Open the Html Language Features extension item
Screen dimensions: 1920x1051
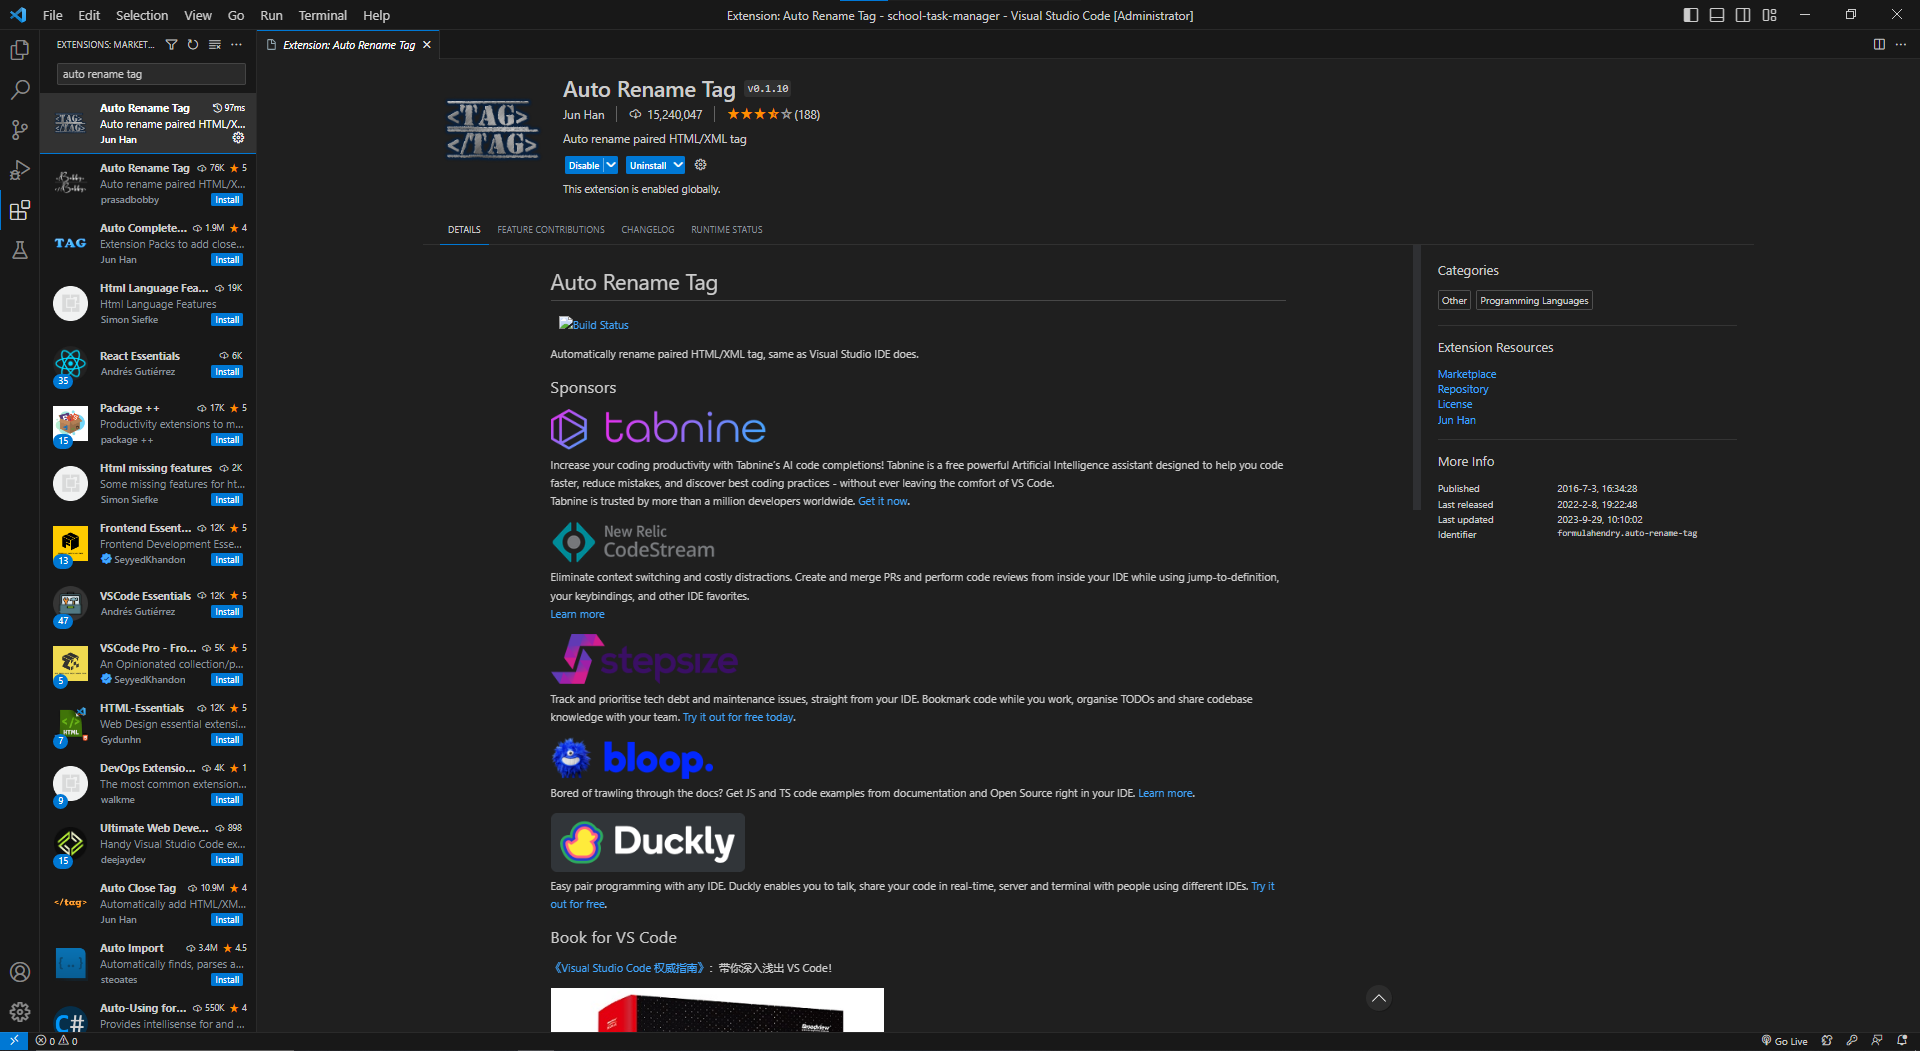coord(148,304)
